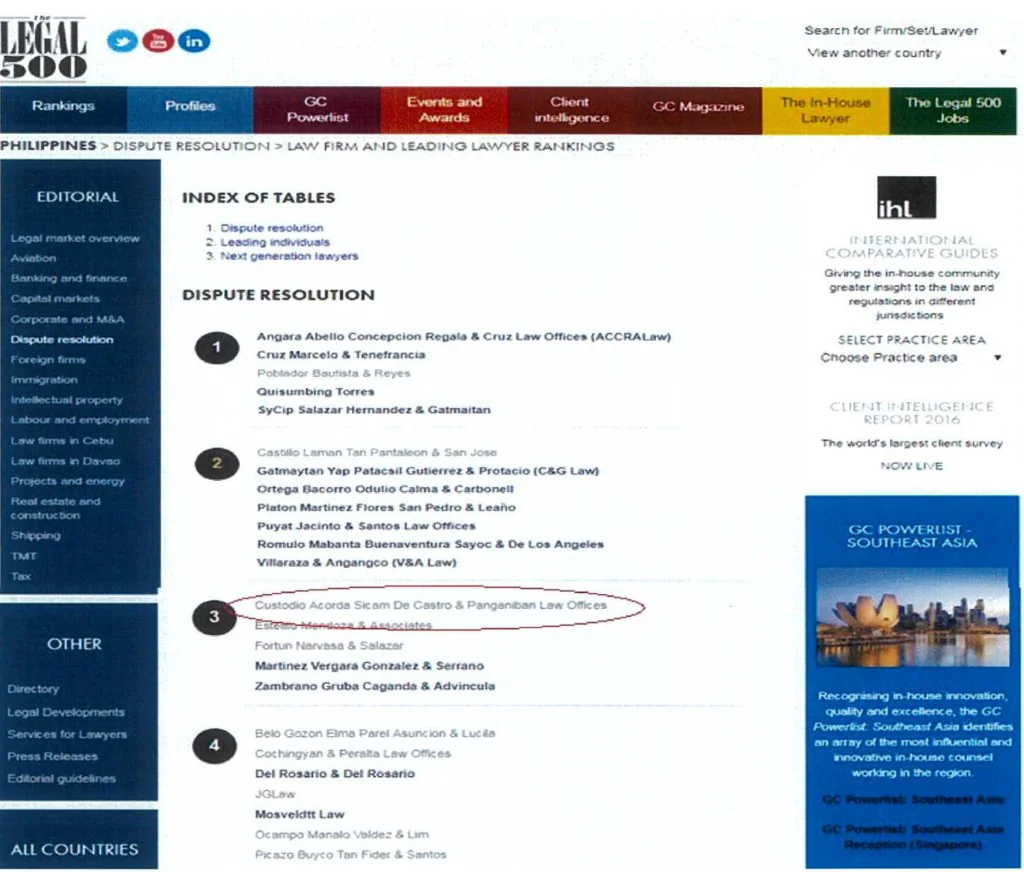Viewport: 1024px width, 872px height.
Task: Open Tax section
Action: (x=20, y=577)
